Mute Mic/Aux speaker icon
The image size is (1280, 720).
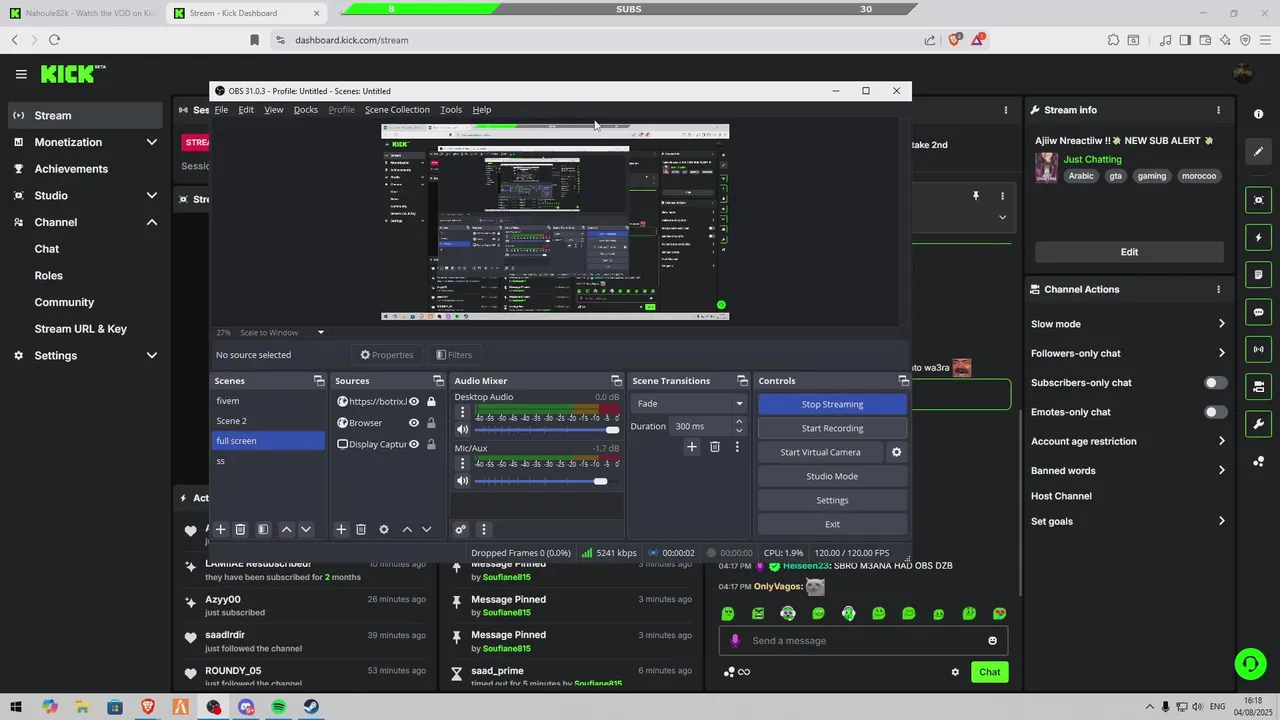pos(462,481)
